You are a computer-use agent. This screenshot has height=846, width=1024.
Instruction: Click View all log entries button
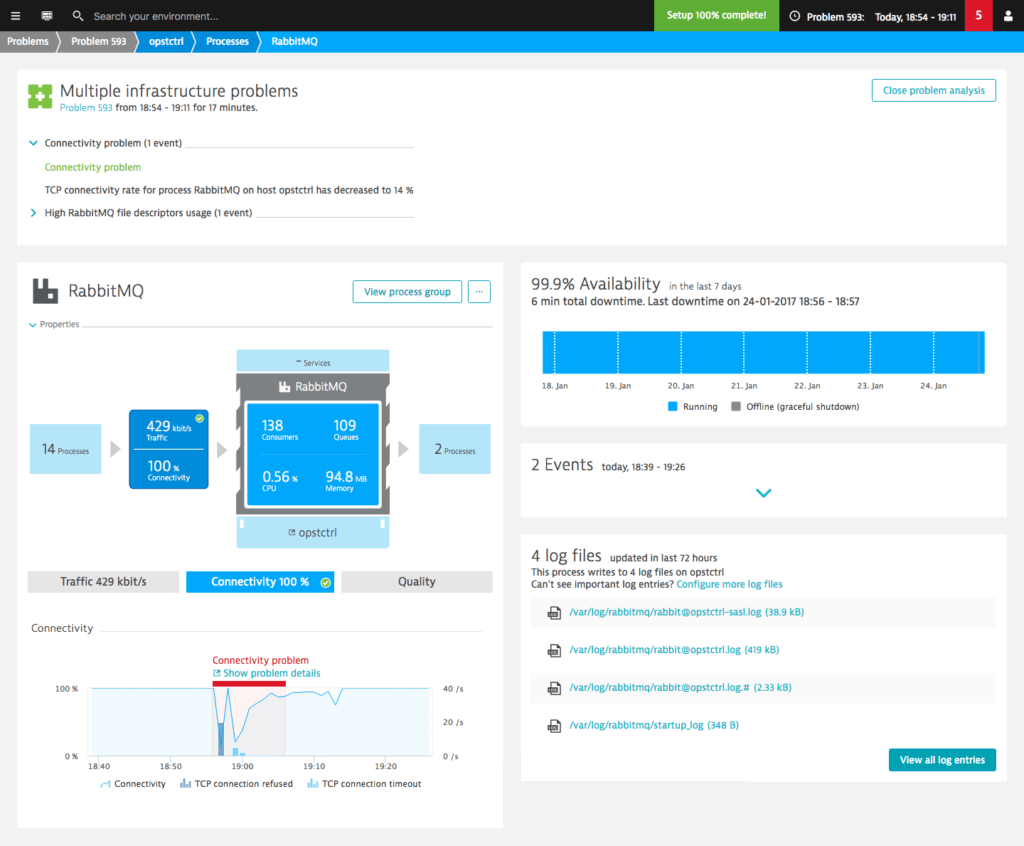pyautogui.click(x=942, y=760)
